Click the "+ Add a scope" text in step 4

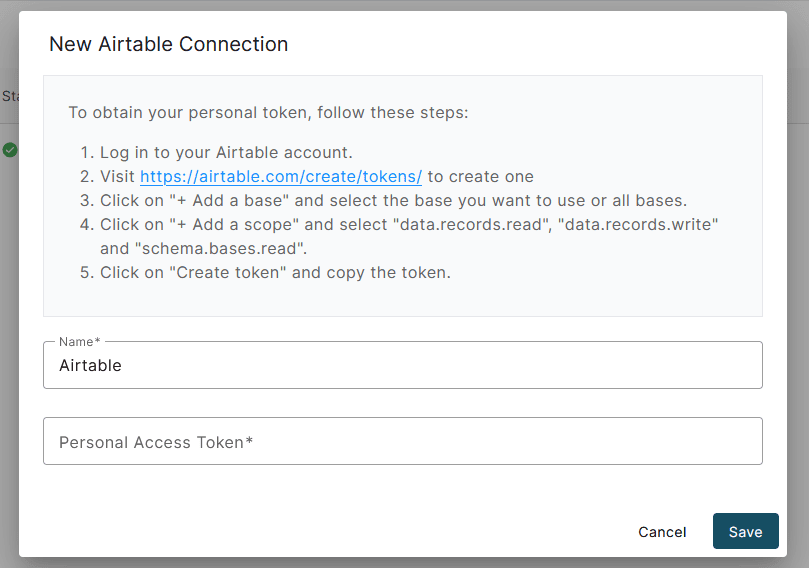(234, 224)
